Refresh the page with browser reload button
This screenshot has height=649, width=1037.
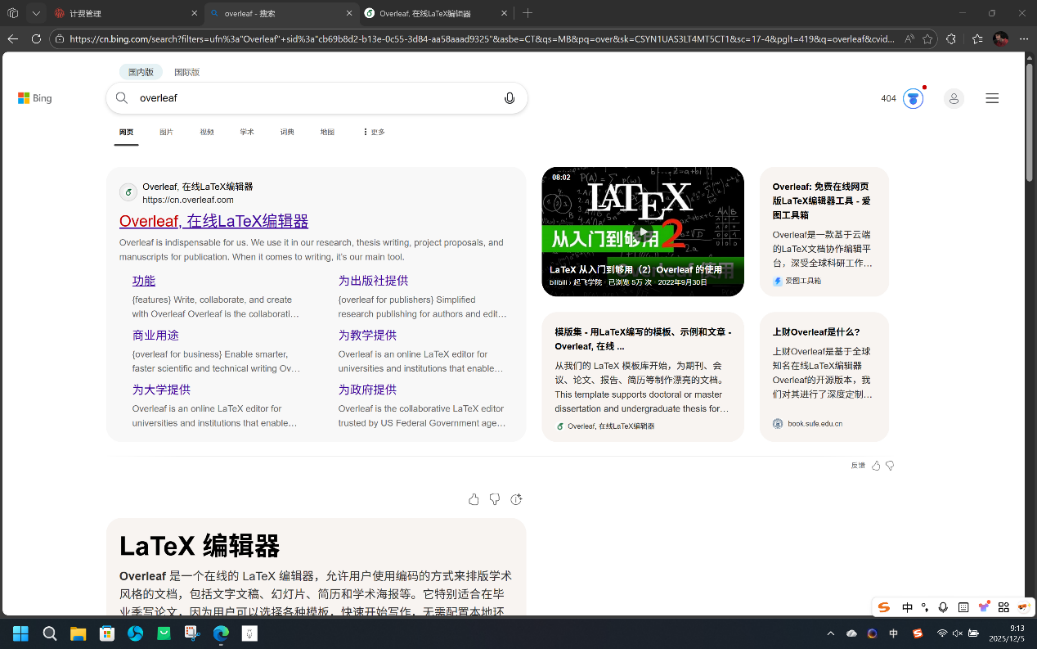36,39
